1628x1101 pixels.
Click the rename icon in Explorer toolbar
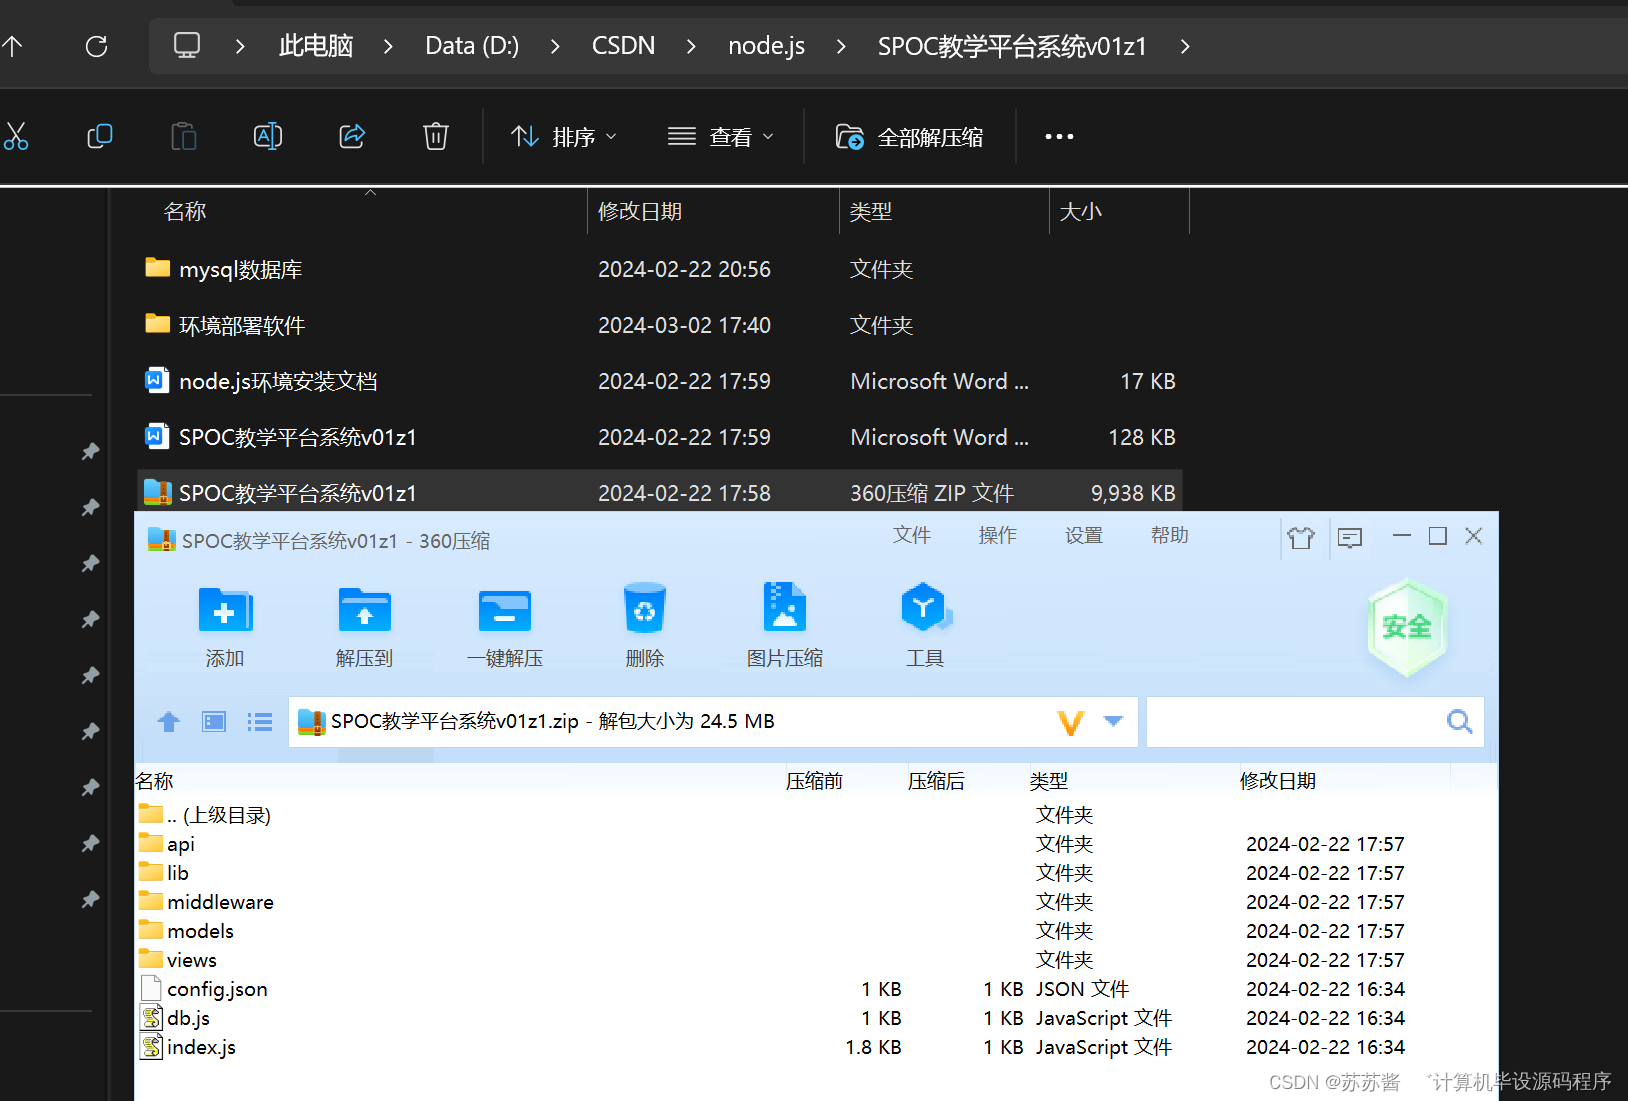click(x=267, y=136)
